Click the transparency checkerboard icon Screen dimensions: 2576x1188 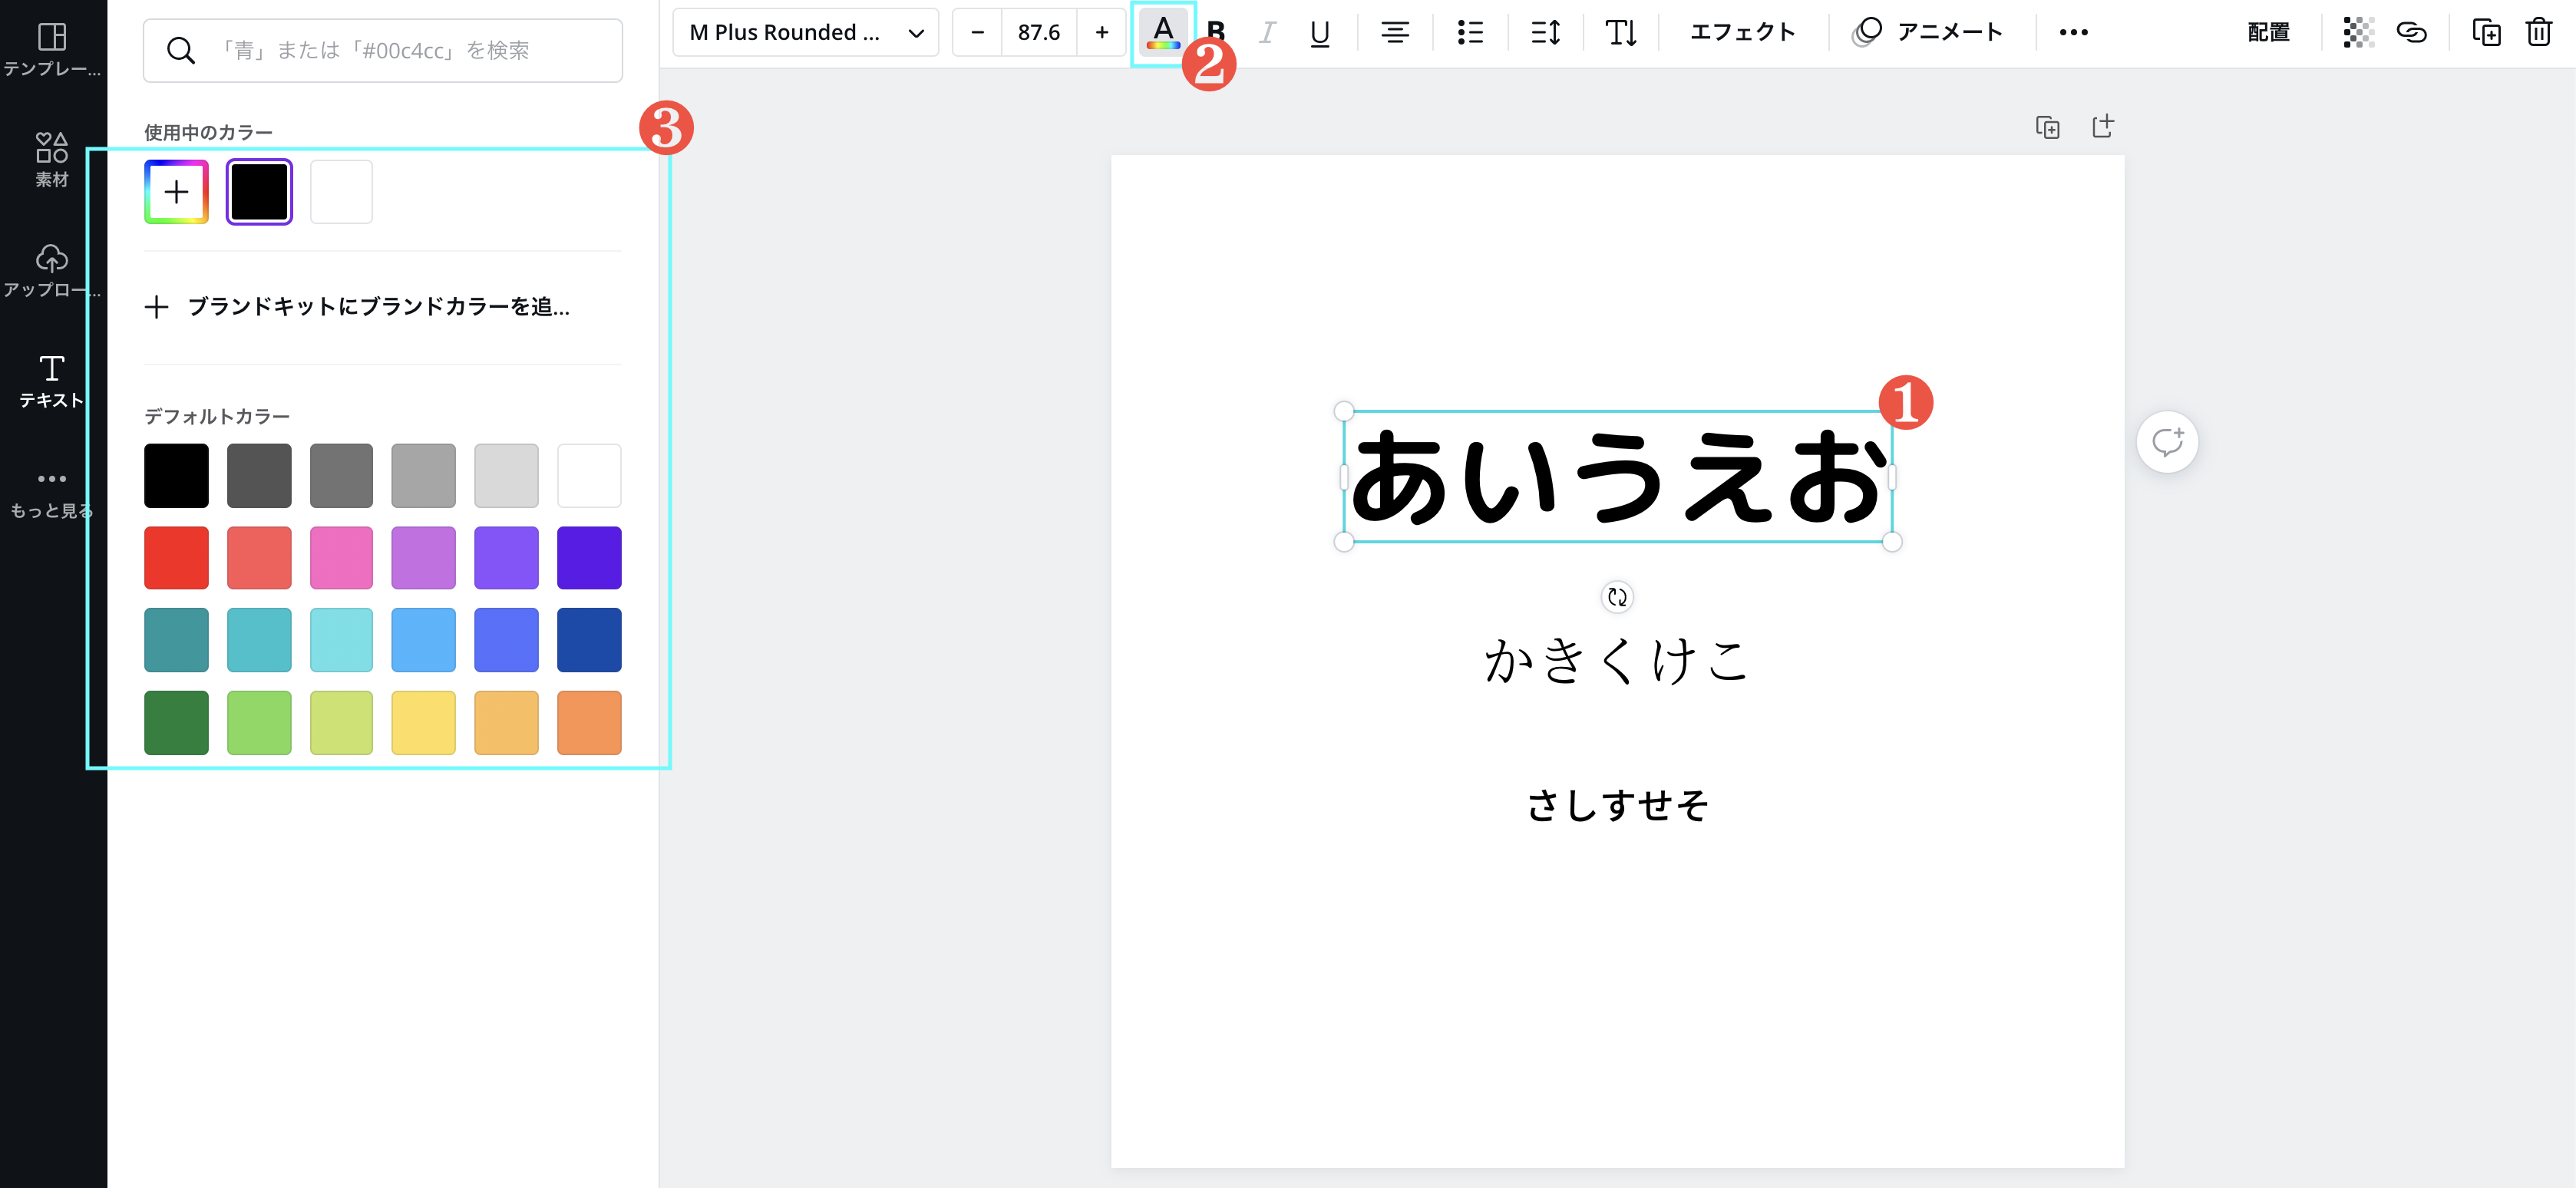tap(2357, 32)
